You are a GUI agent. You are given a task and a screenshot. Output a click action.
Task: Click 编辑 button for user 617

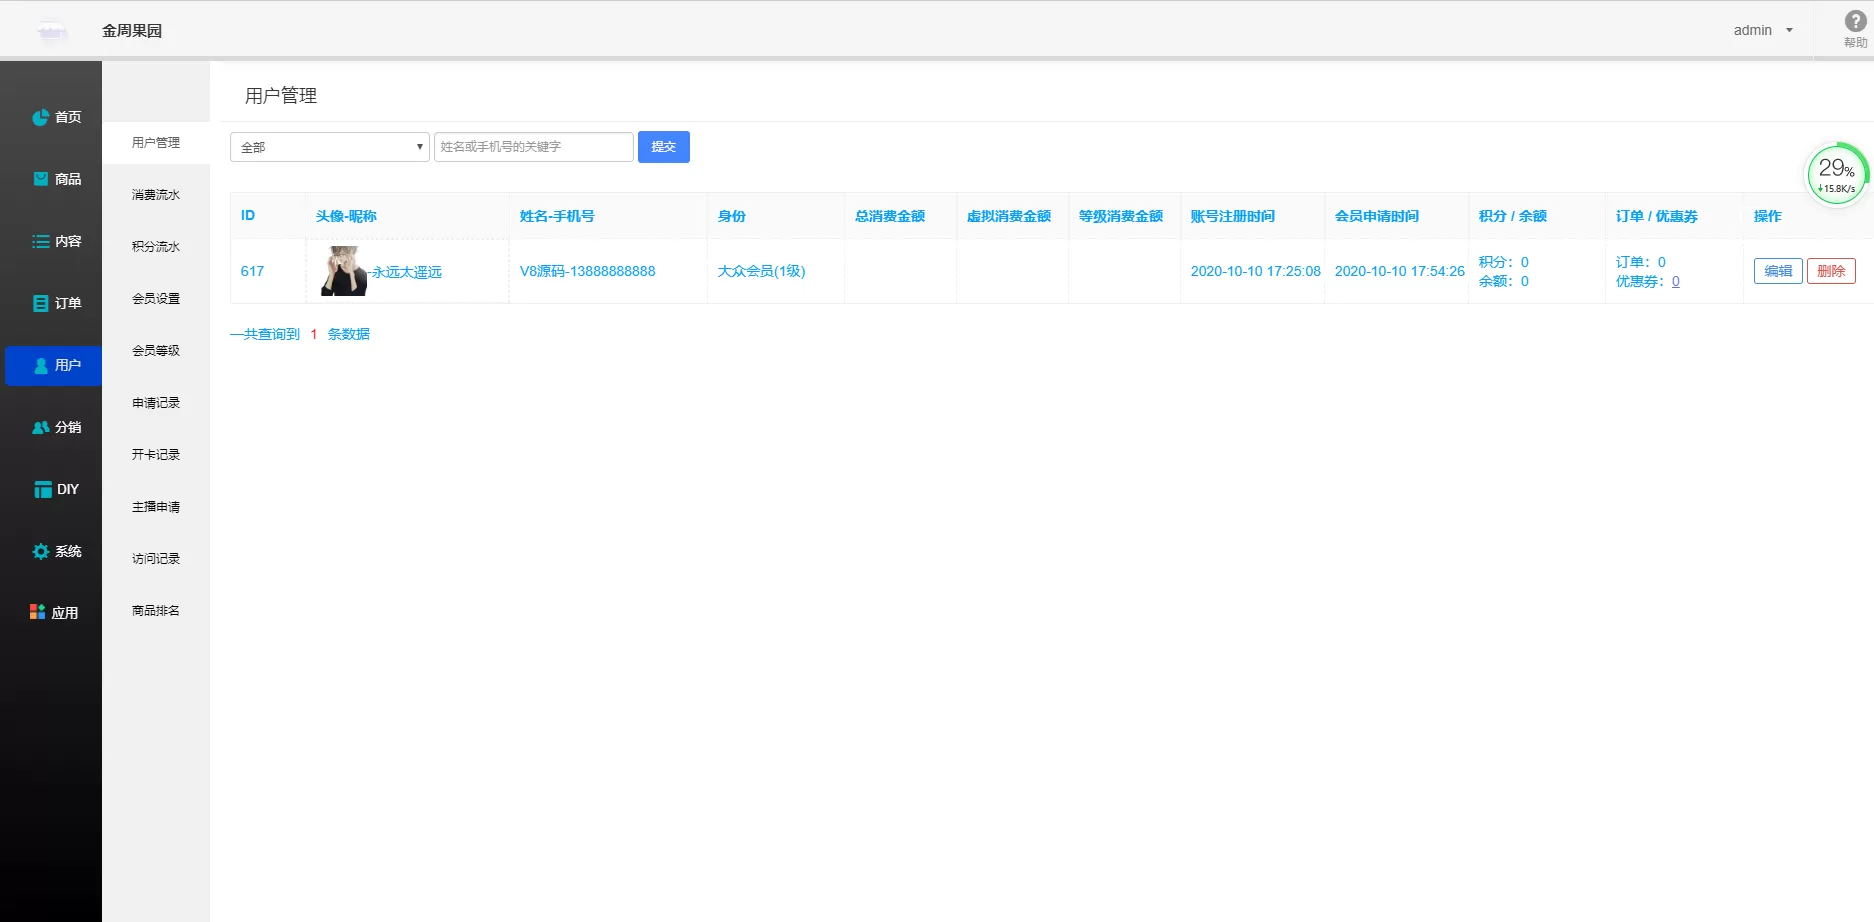(1777, 271)
